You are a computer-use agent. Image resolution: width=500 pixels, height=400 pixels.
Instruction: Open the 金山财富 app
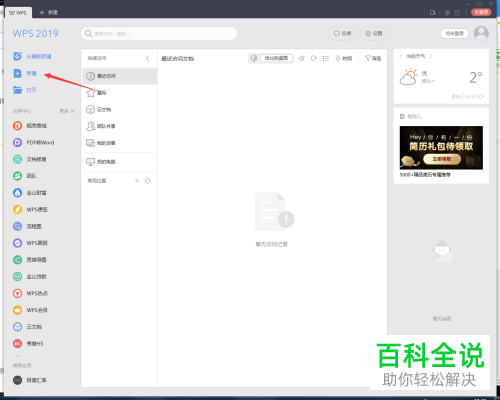pyautogui.click(x=30, y=193)
